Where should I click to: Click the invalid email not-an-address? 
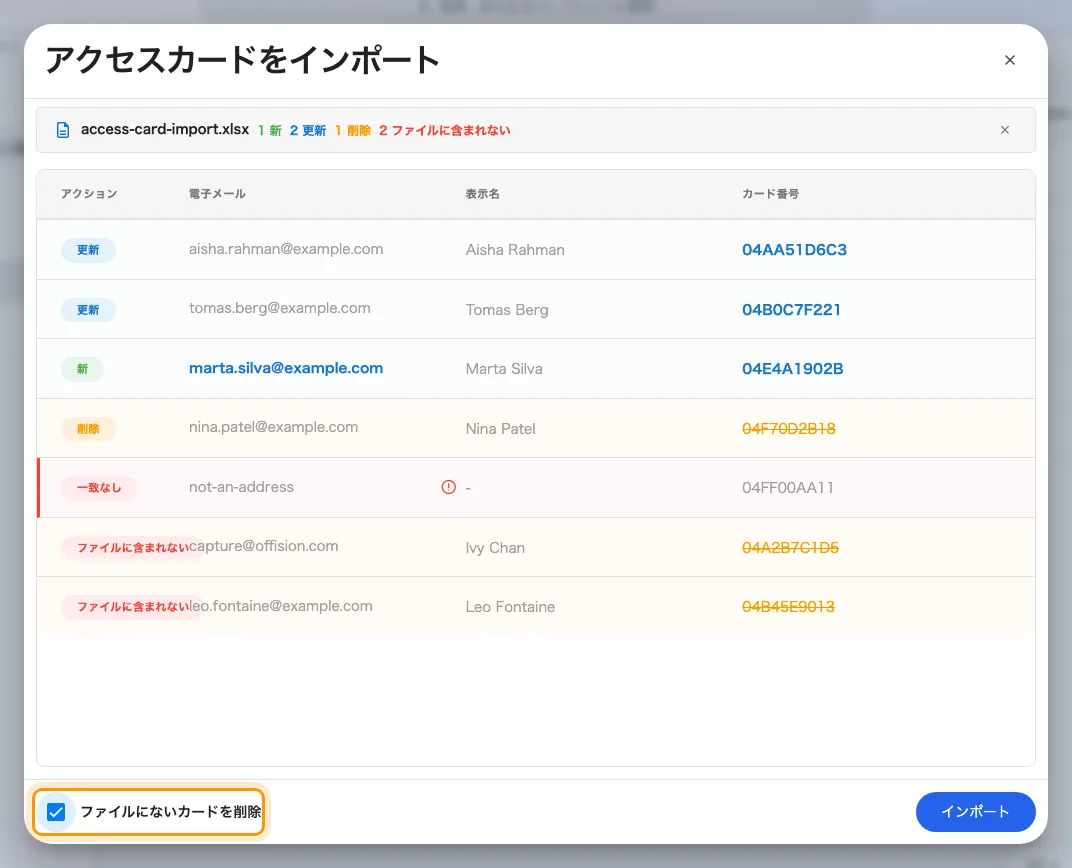coord(241,487)
